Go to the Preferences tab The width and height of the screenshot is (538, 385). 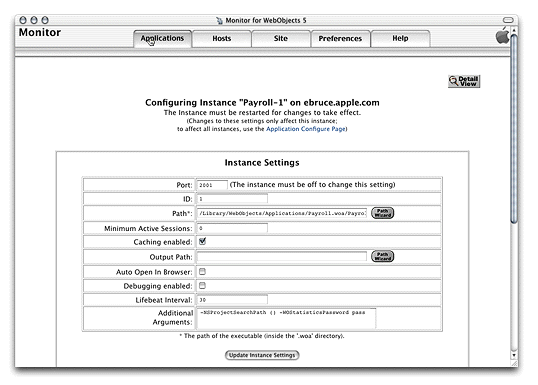click(x=340, y=38)
